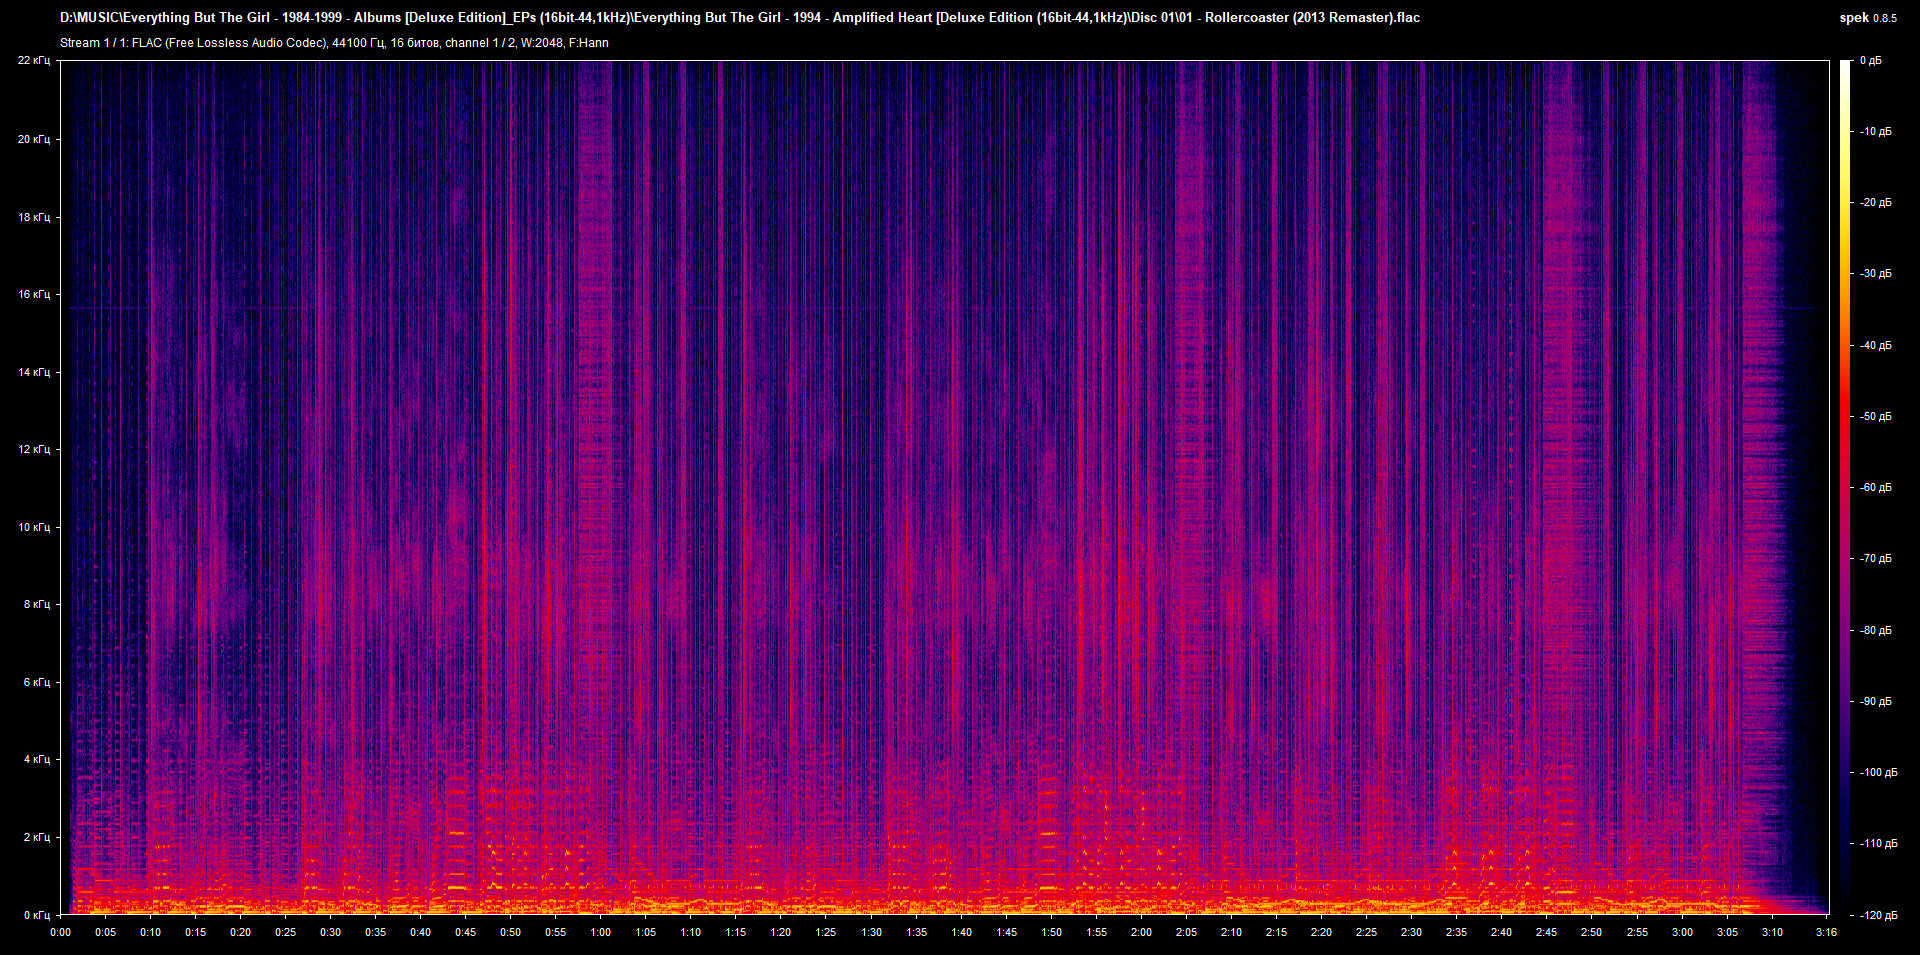Screen dimensions: 1920x955
Task: Click the '2:45' time axis label
Action: (1546, 932)
